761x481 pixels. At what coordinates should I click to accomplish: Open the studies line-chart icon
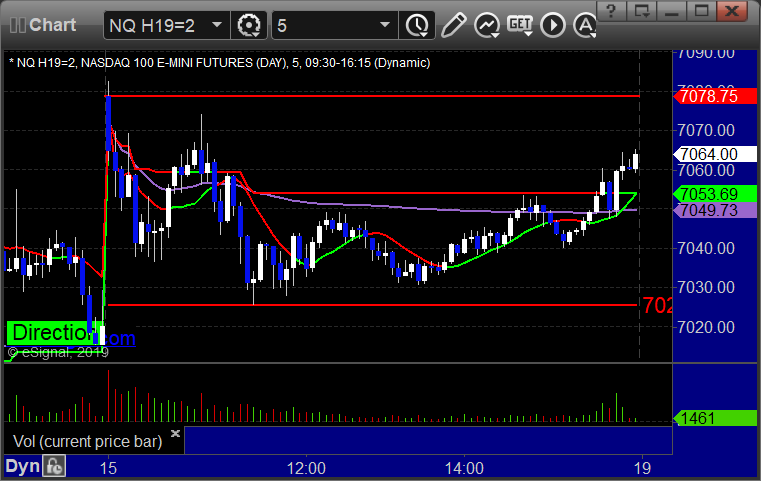coord(487,25)
